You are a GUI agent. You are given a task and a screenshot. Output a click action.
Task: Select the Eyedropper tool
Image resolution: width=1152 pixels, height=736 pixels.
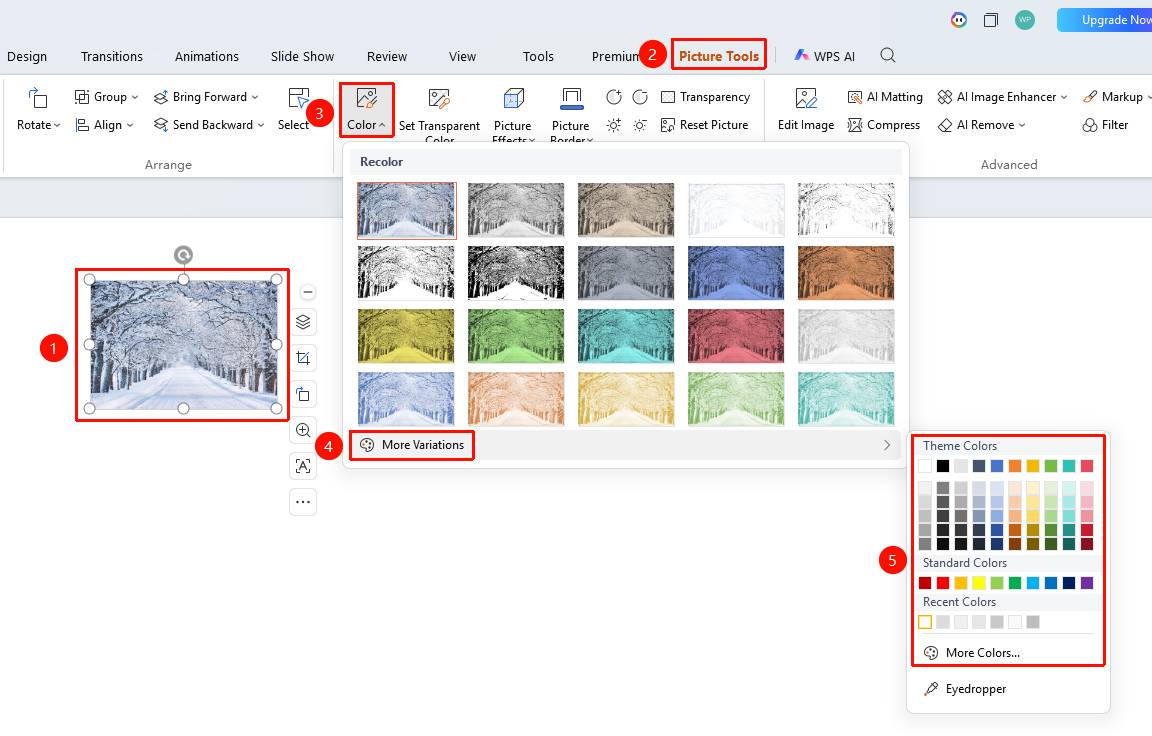[x=965, y=689]
